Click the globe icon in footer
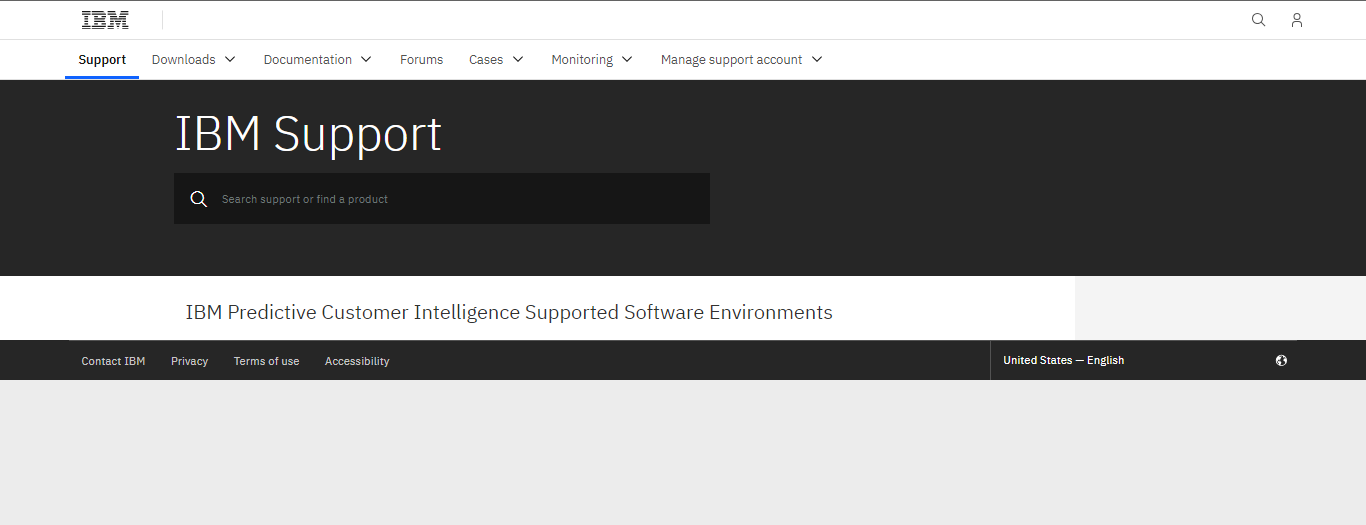1366x525 pixels. coord(1281,361)
